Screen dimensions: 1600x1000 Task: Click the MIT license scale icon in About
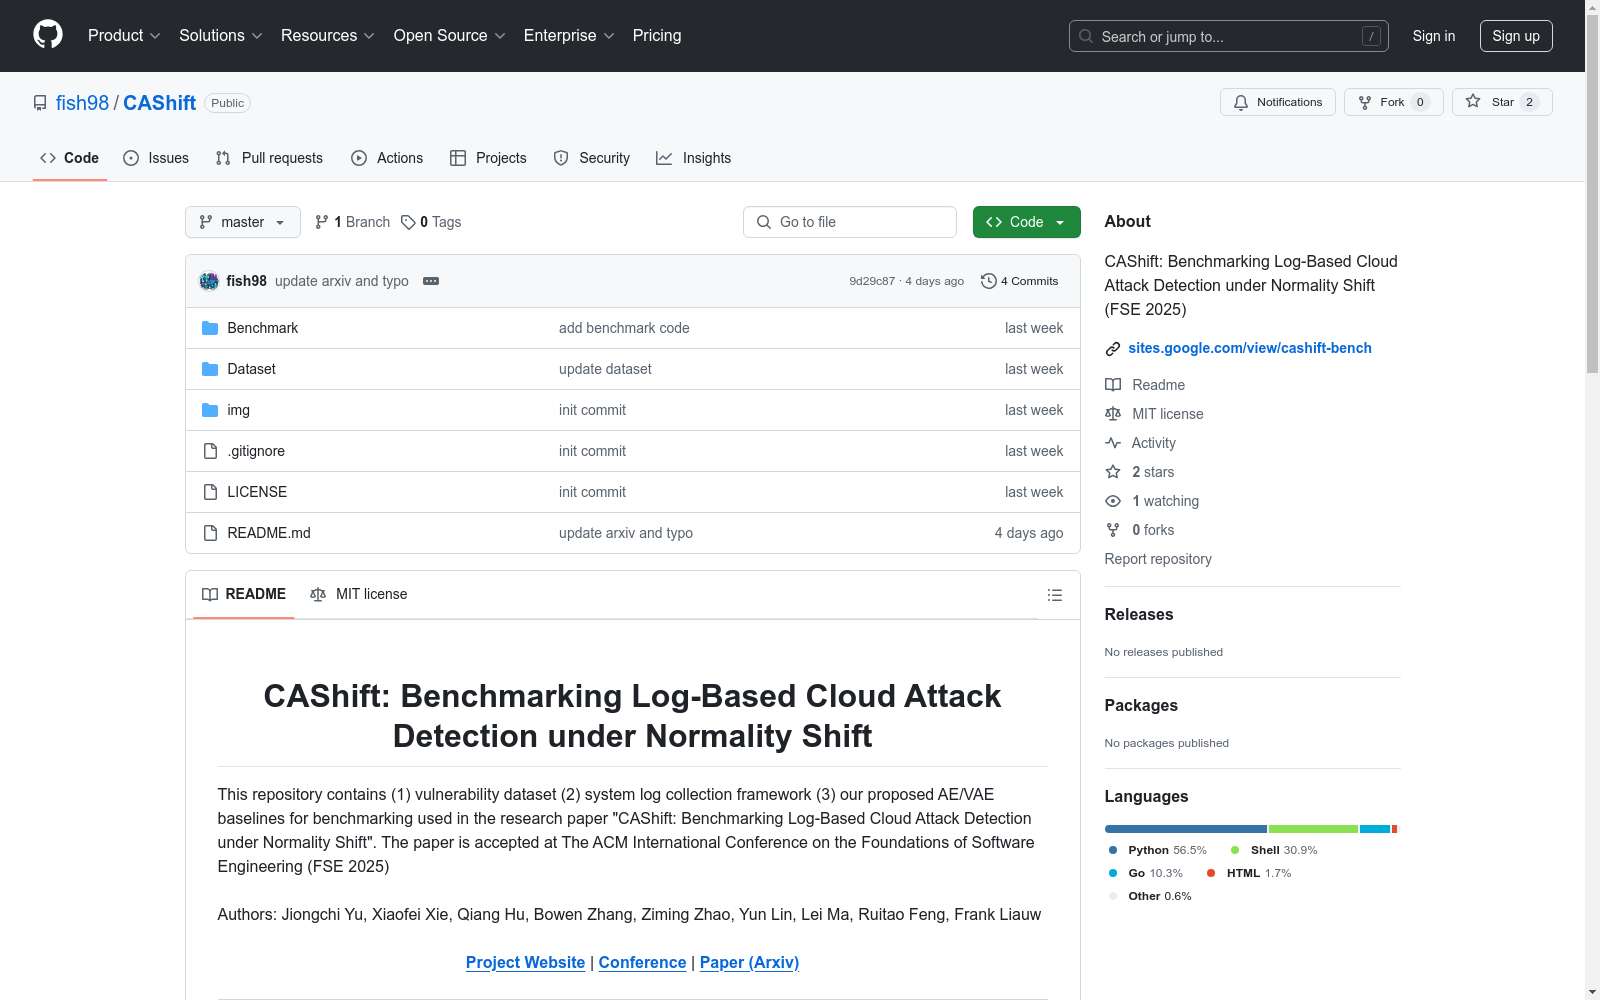point(1113,414)
